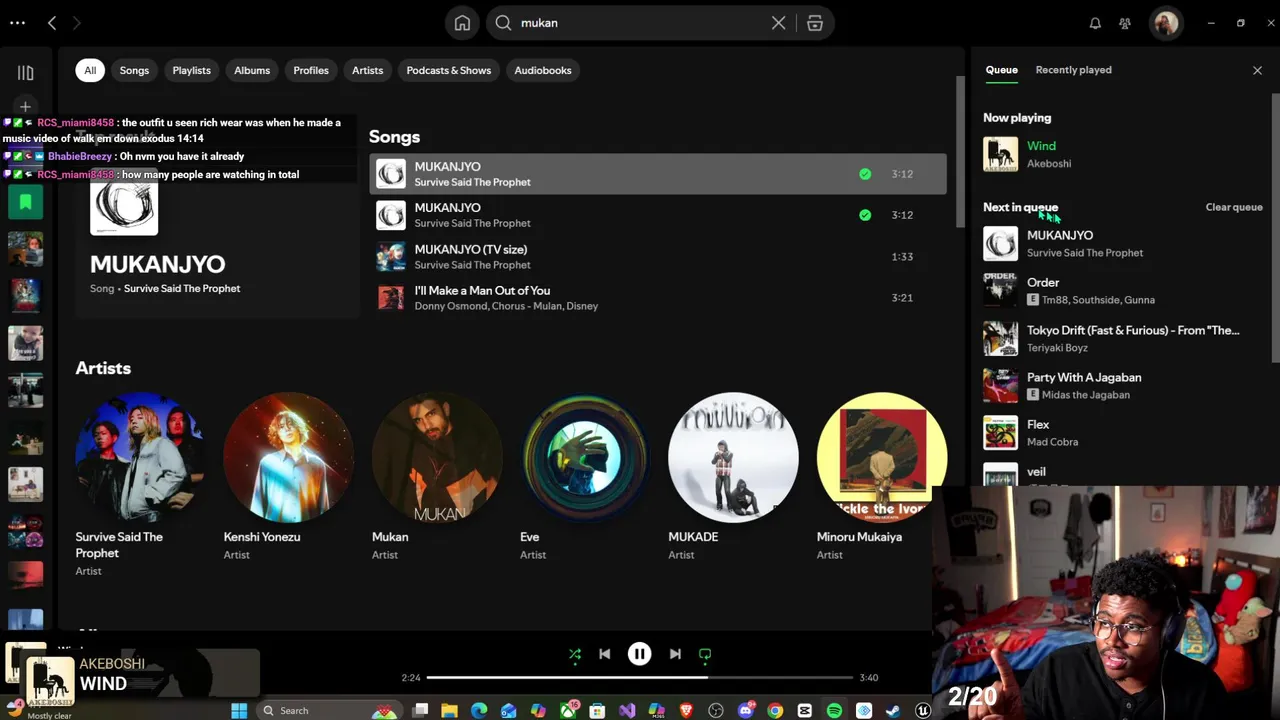Open Minoru Mukaiya artist card
Viewport: 1280px width, 720px height.
pyautogui.click(x=881, y=476)
